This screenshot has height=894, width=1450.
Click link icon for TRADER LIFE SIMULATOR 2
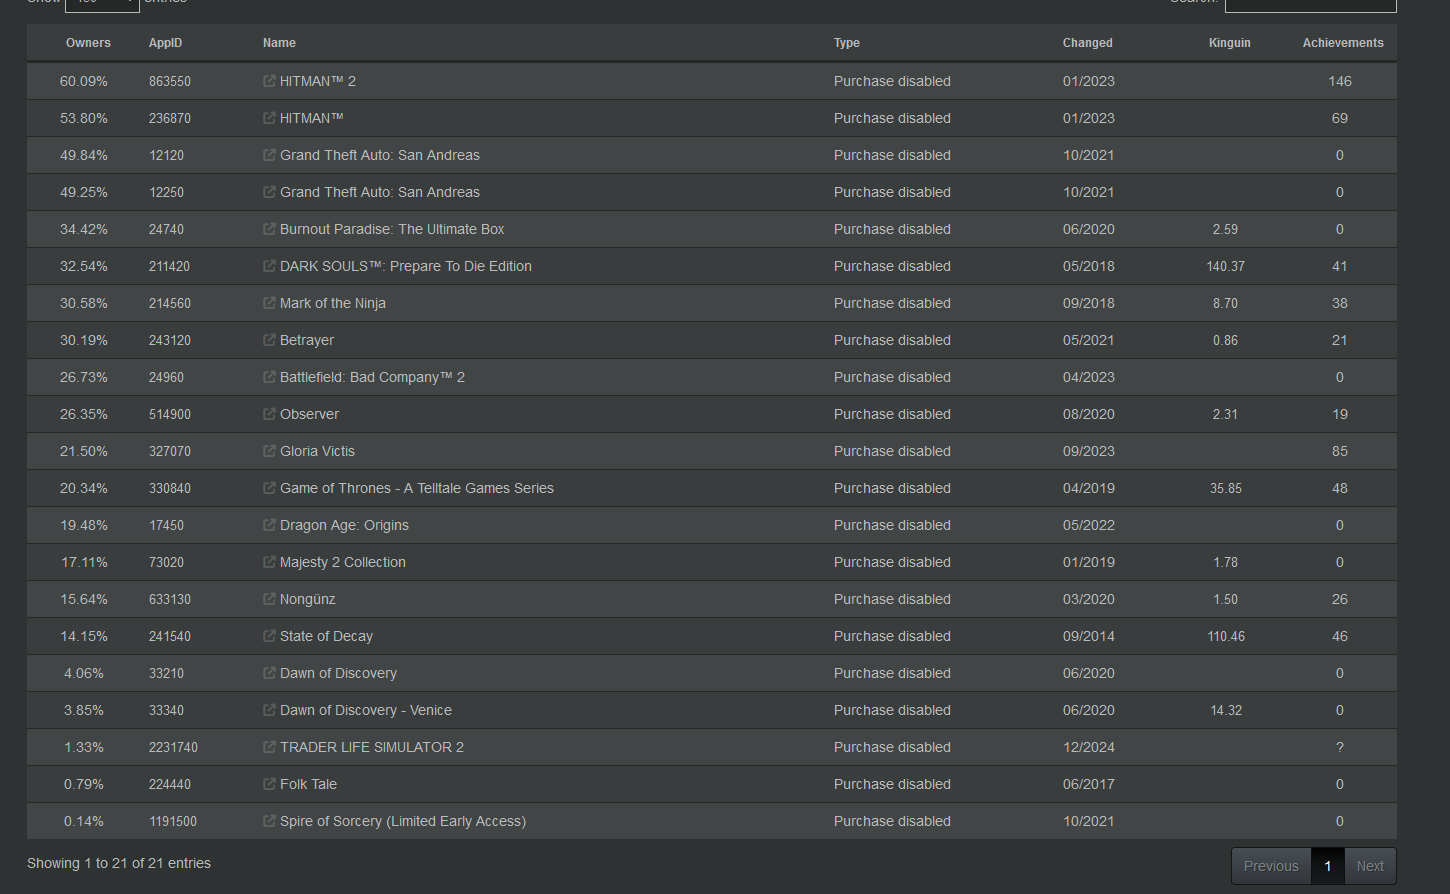pyautogui.click(x=269, y=747)
